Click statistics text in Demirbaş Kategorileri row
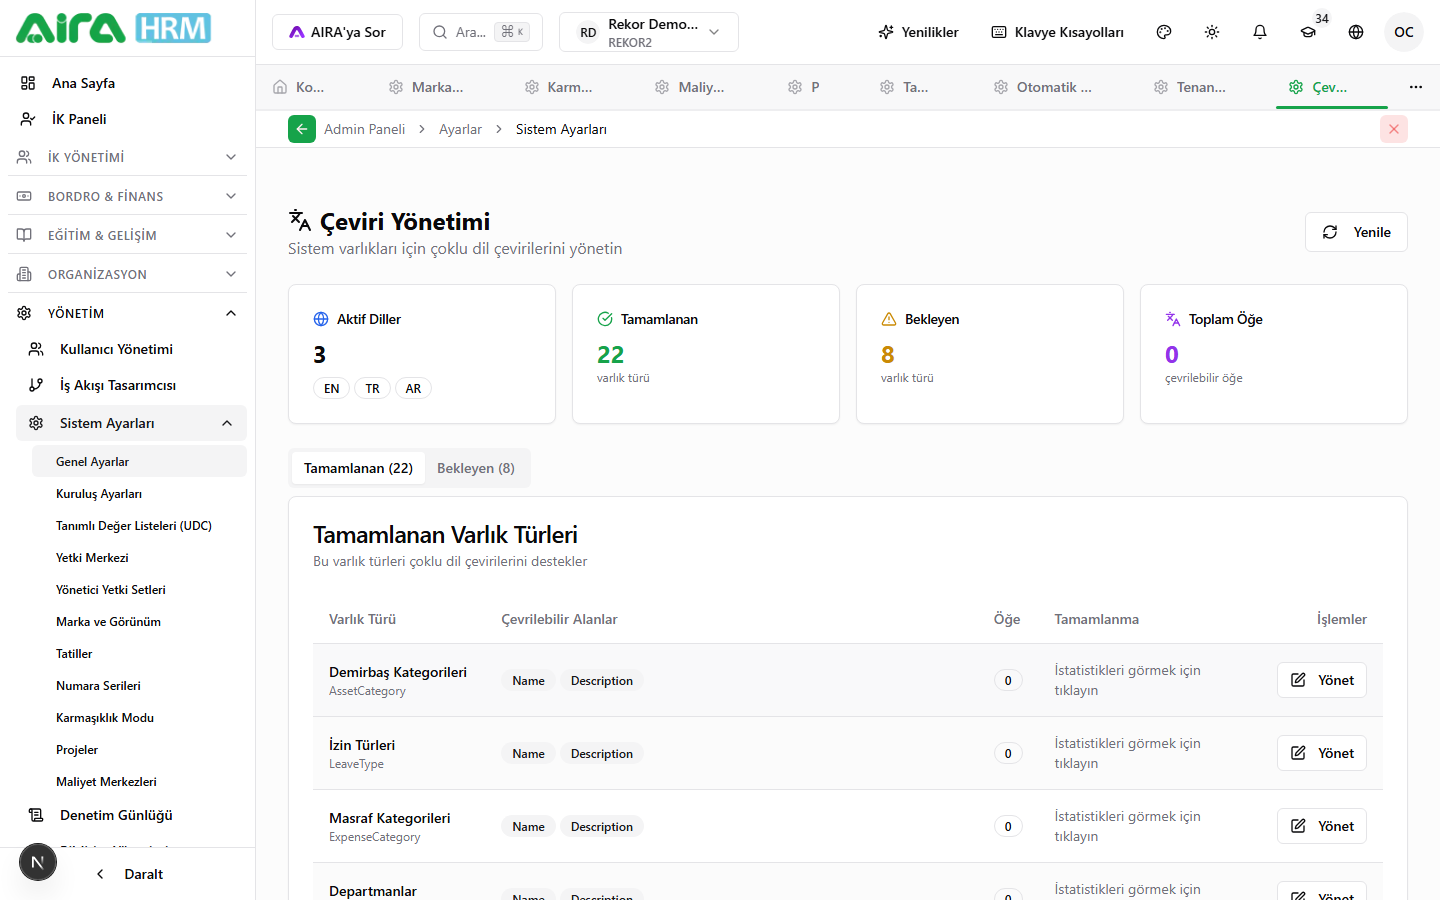 click(1128, 680)
